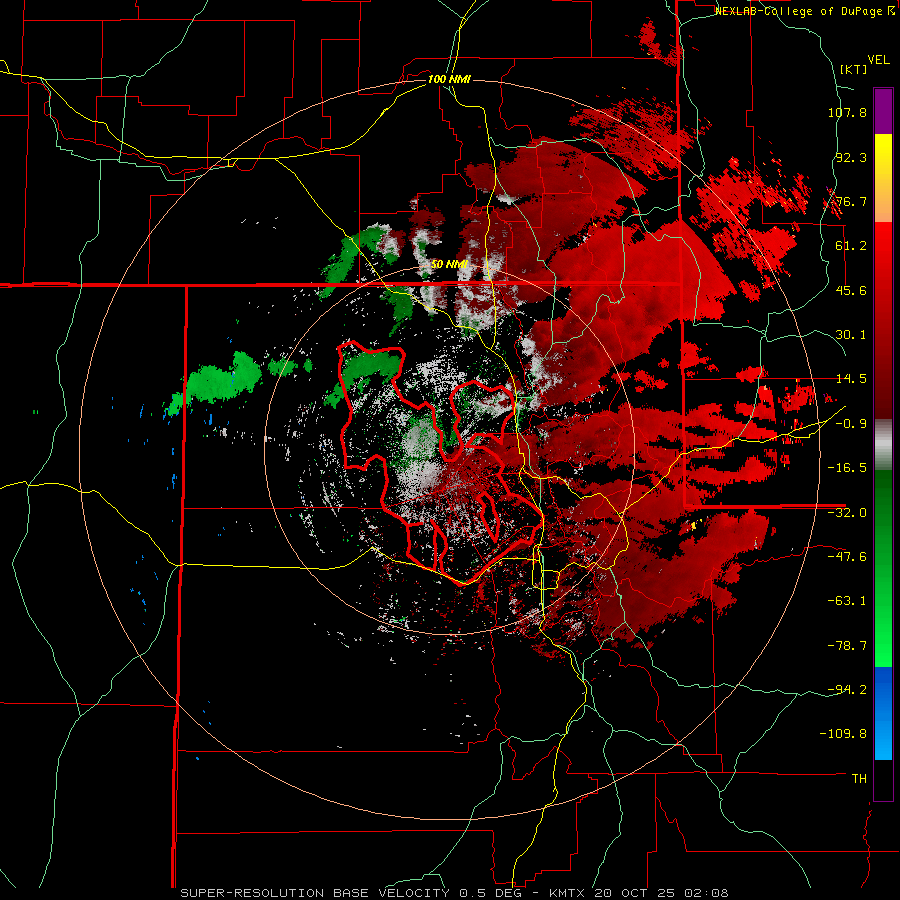Image resolution: width=900 pixels, height=900 pixels.
Task: Click the VEL legend title
Action: (x=878, y=60)
